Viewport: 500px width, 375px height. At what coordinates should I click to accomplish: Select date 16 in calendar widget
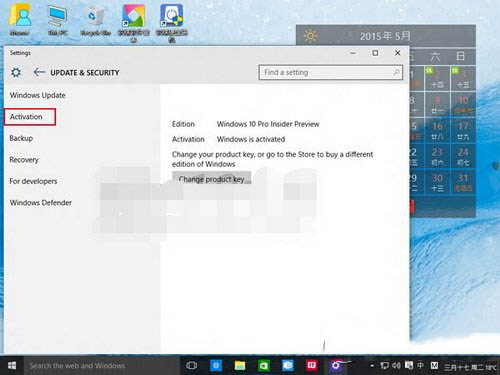click(437, 130)
